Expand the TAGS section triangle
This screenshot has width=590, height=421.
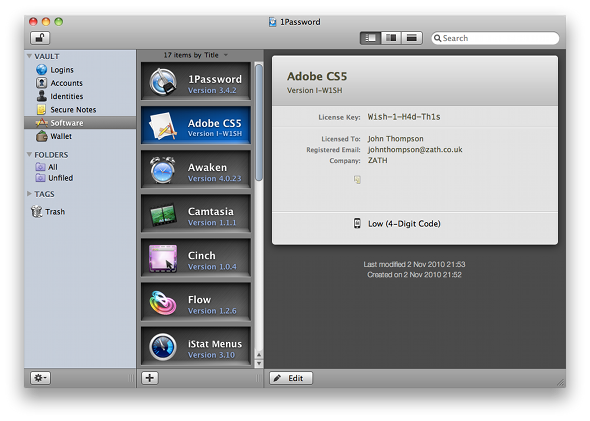coord(29,194)
